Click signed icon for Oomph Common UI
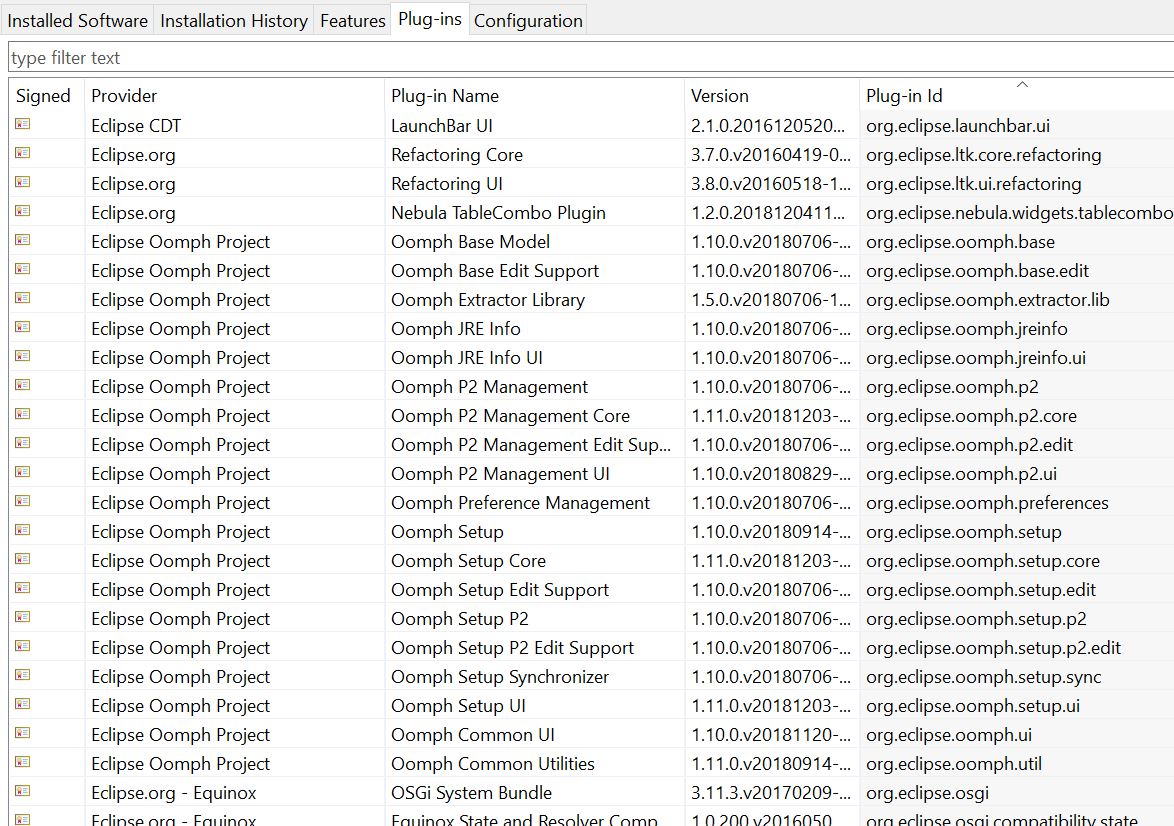This screenshot has width=1174, height=826. click(22, 733)
